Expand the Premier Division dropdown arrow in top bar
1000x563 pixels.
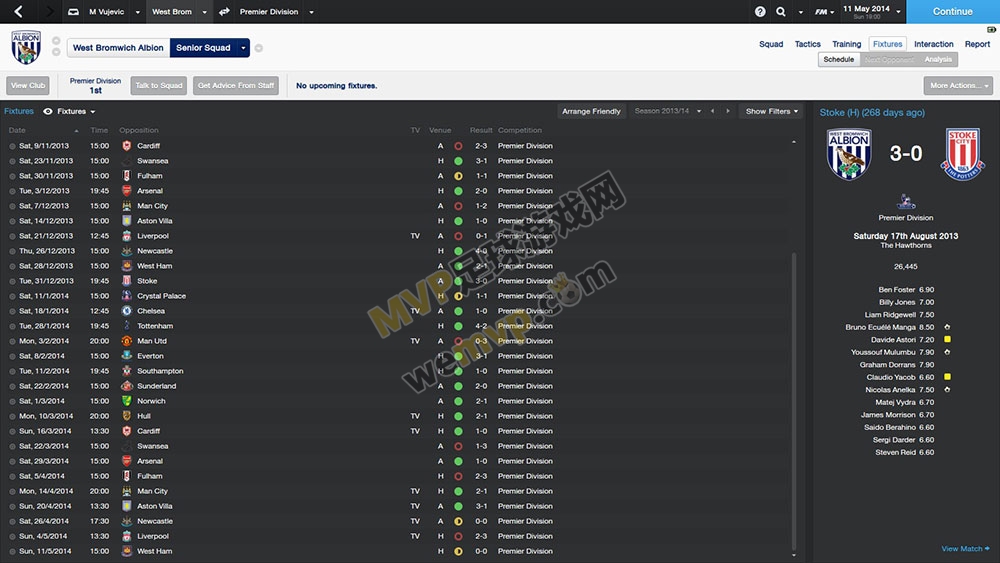pos(311,12)
